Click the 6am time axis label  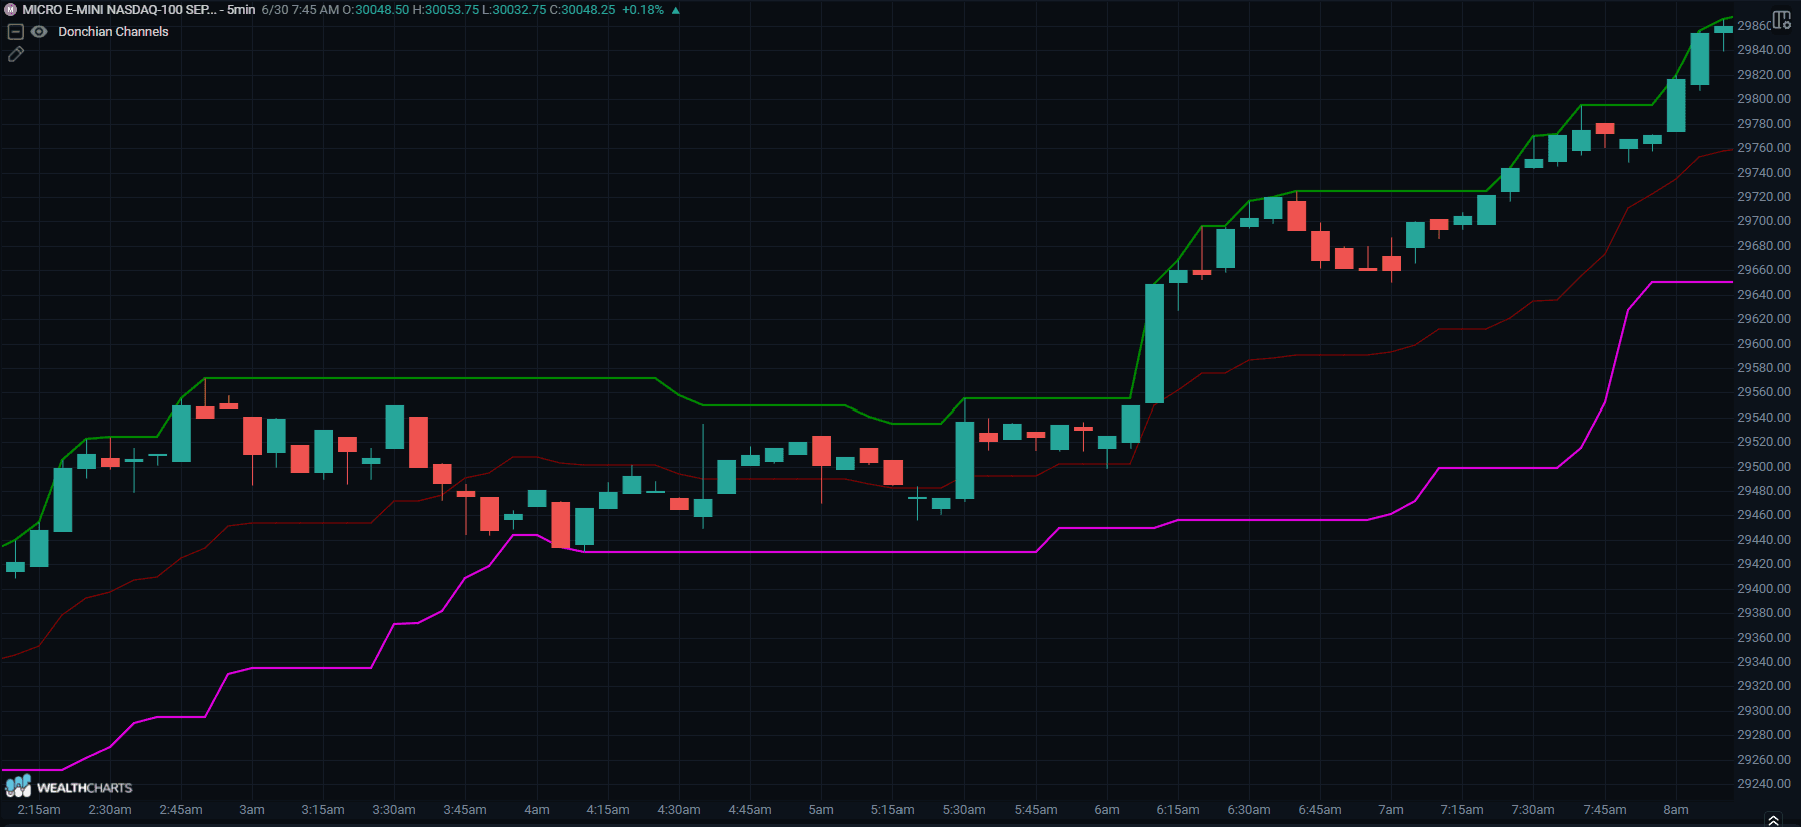tap(1107, 810)
